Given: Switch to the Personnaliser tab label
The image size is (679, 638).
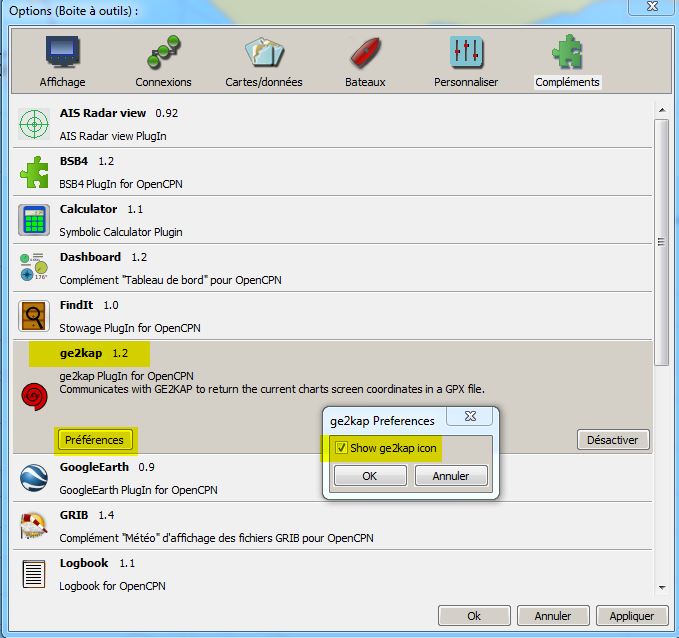Looking at the screenshot, I should [466, 82].
